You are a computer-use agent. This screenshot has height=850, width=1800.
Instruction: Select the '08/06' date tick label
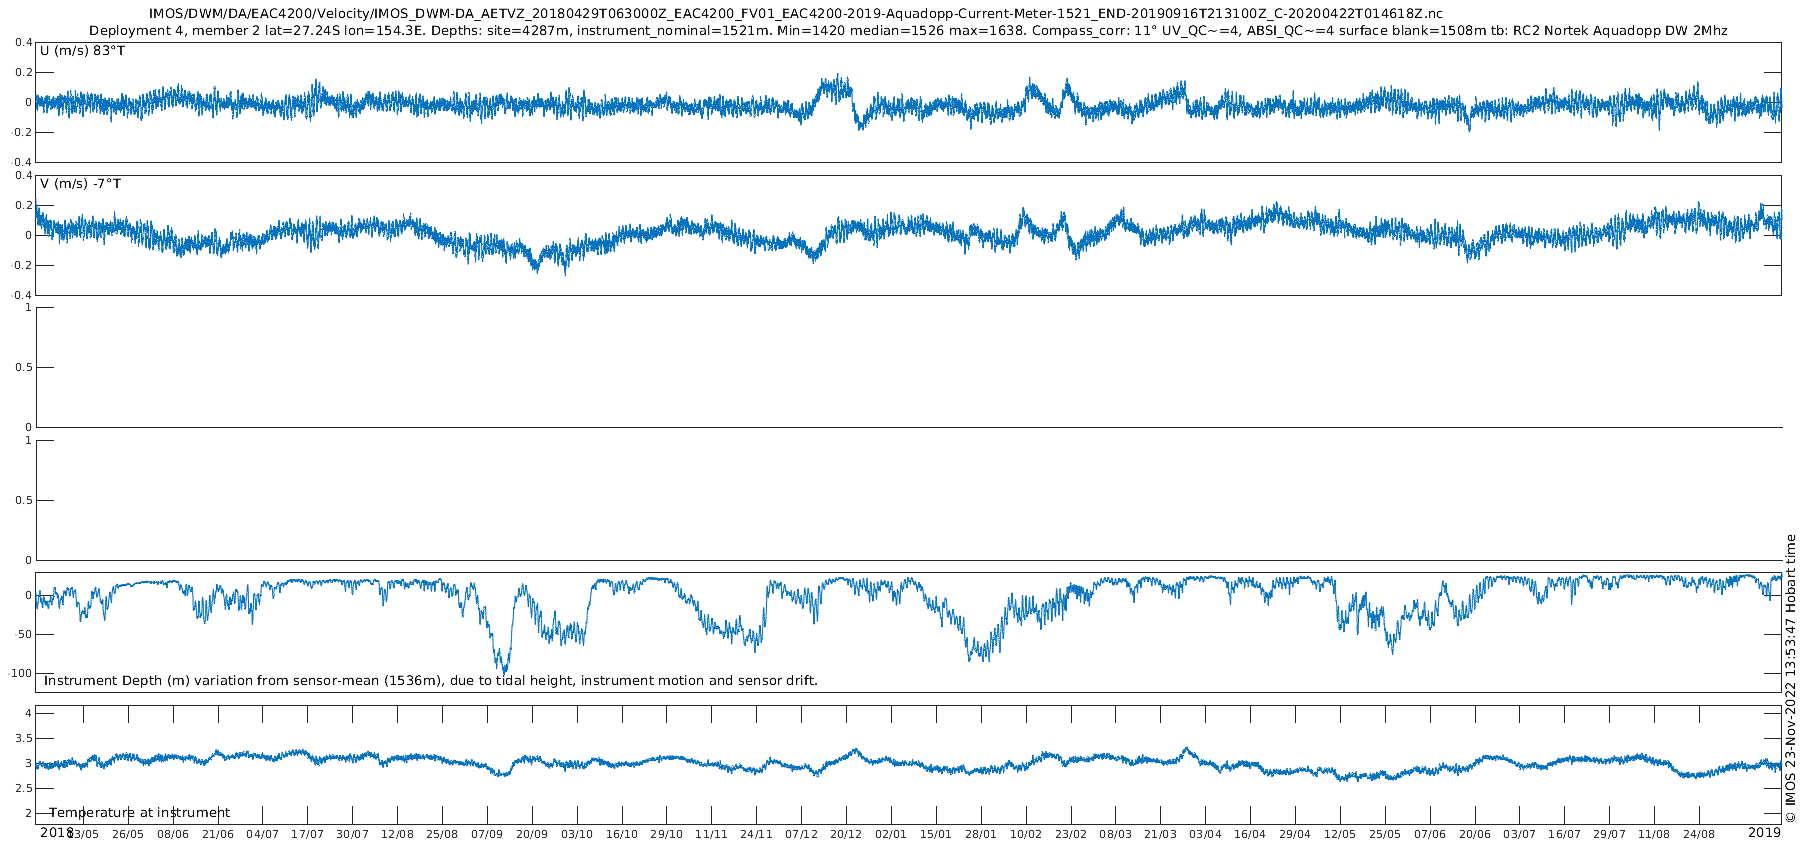173,834
